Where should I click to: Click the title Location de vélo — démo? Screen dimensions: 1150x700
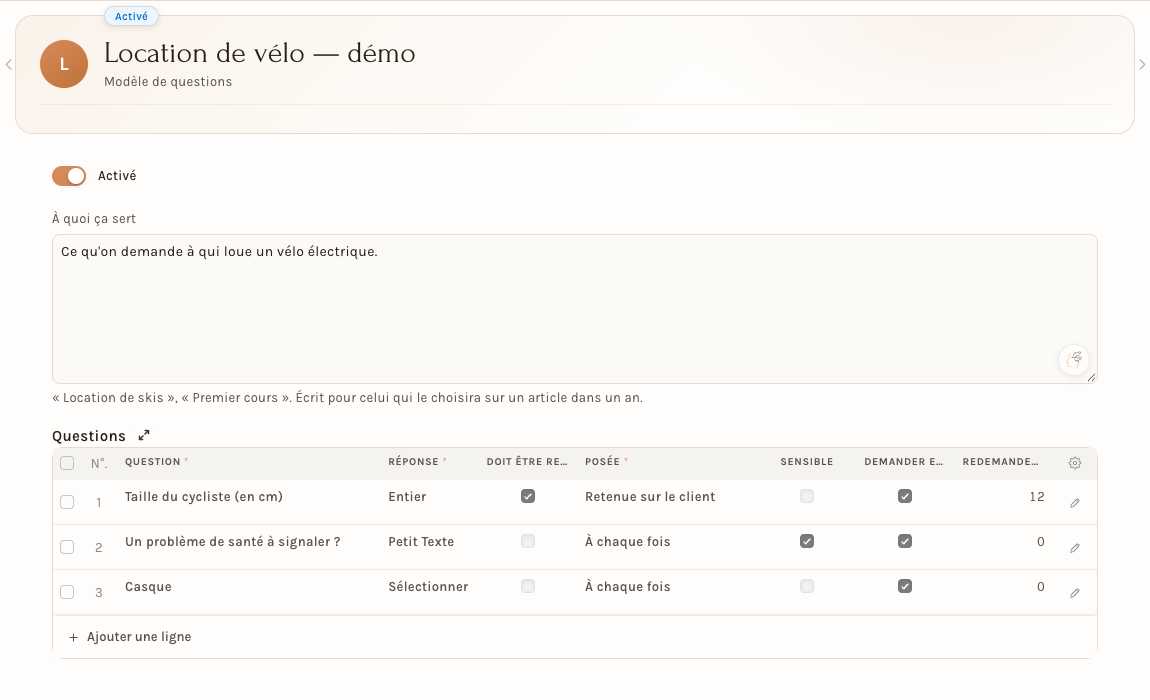pyautogui.click(x=260, y=54)
